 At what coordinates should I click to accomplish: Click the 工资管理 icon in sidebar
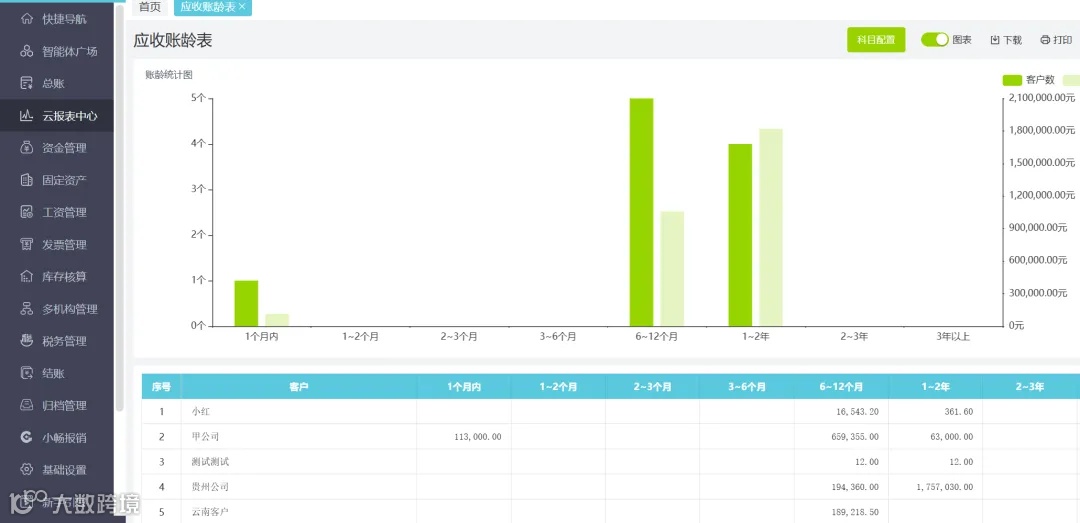point(27,212)
